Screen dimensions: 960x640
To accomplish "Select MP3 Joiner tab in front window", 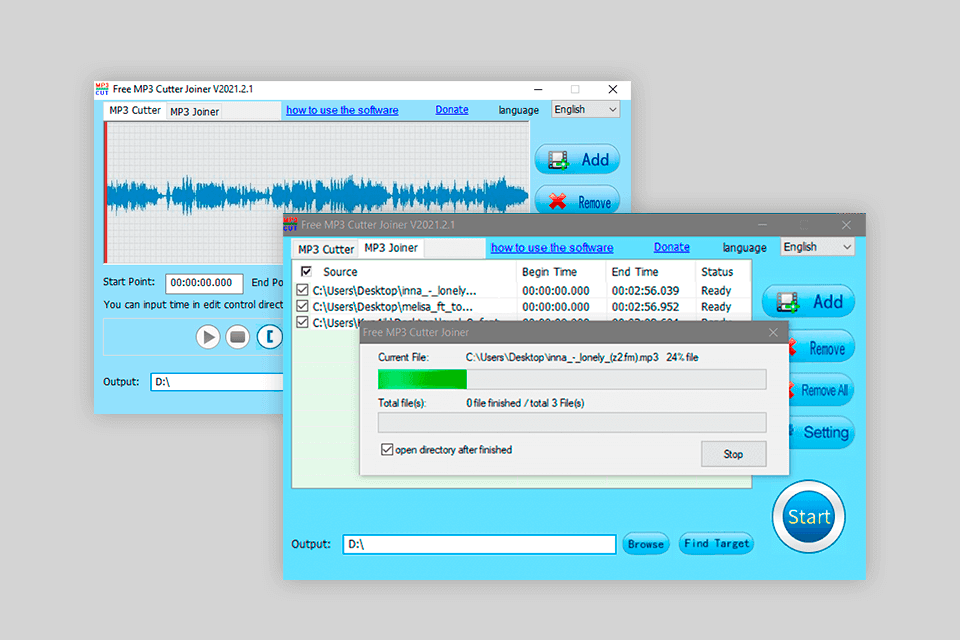I will pos(391,247).
